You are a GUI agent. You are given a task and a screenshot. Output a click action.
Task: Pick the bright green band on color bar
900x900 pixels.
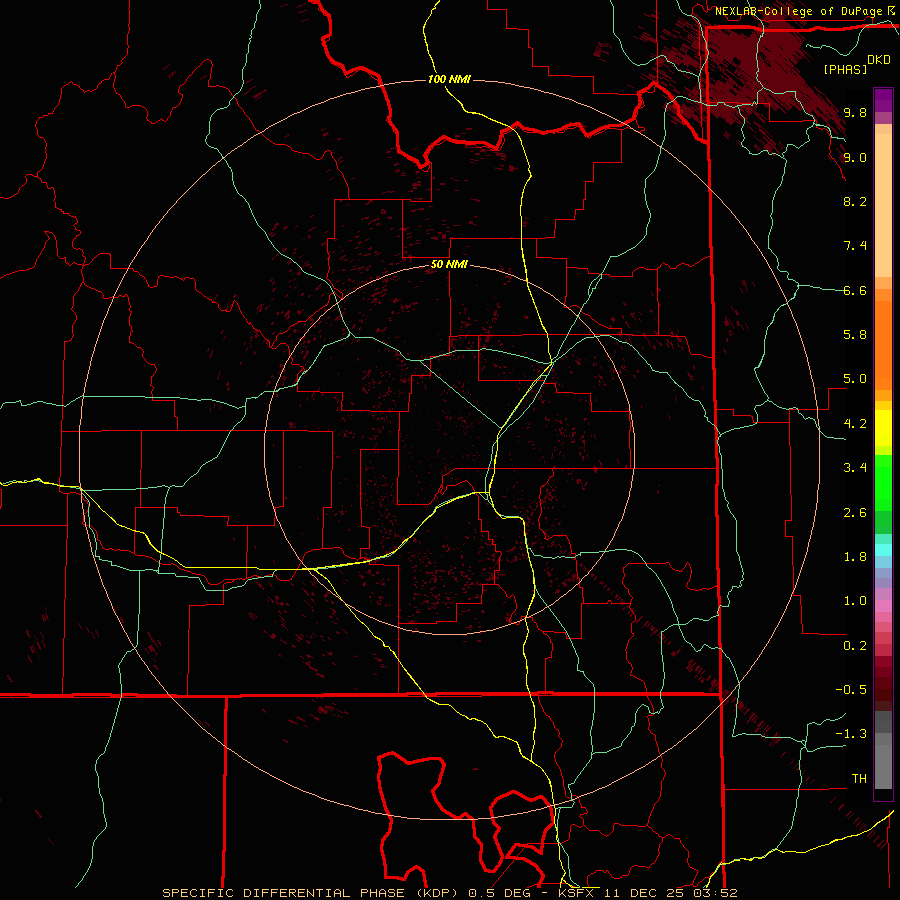[883, 482]
